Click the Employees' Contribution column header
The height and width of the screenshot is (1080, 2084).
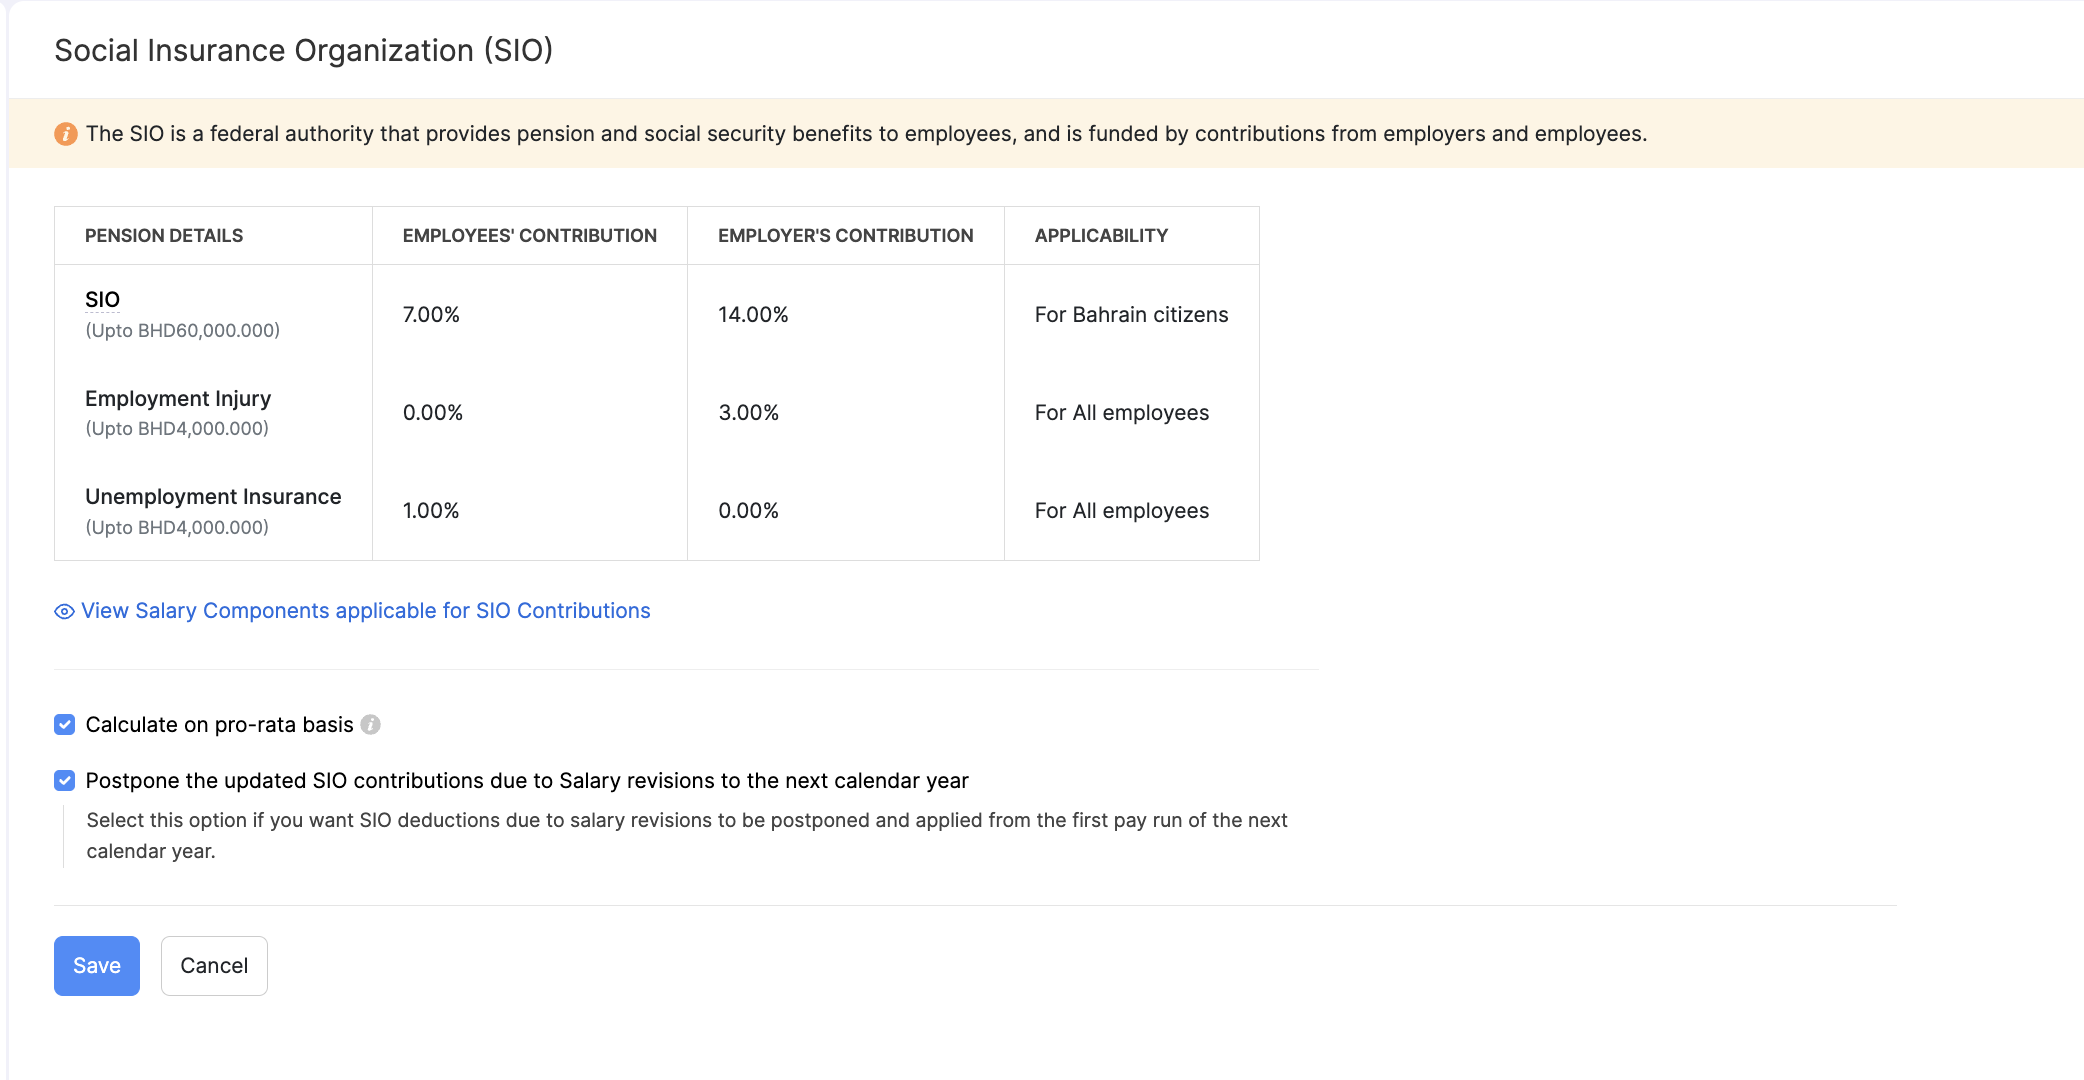[x=529, y=236]
